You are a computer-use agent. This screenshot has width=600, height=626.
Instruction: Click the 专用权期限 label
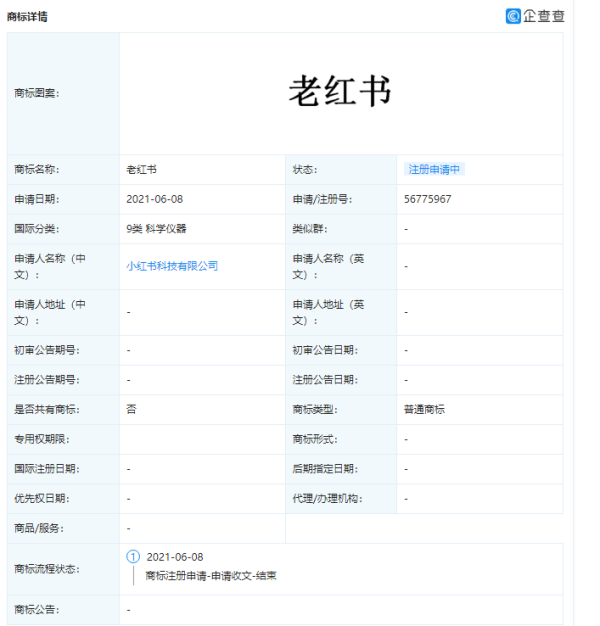pyautogui.click(x=42, y=439)
